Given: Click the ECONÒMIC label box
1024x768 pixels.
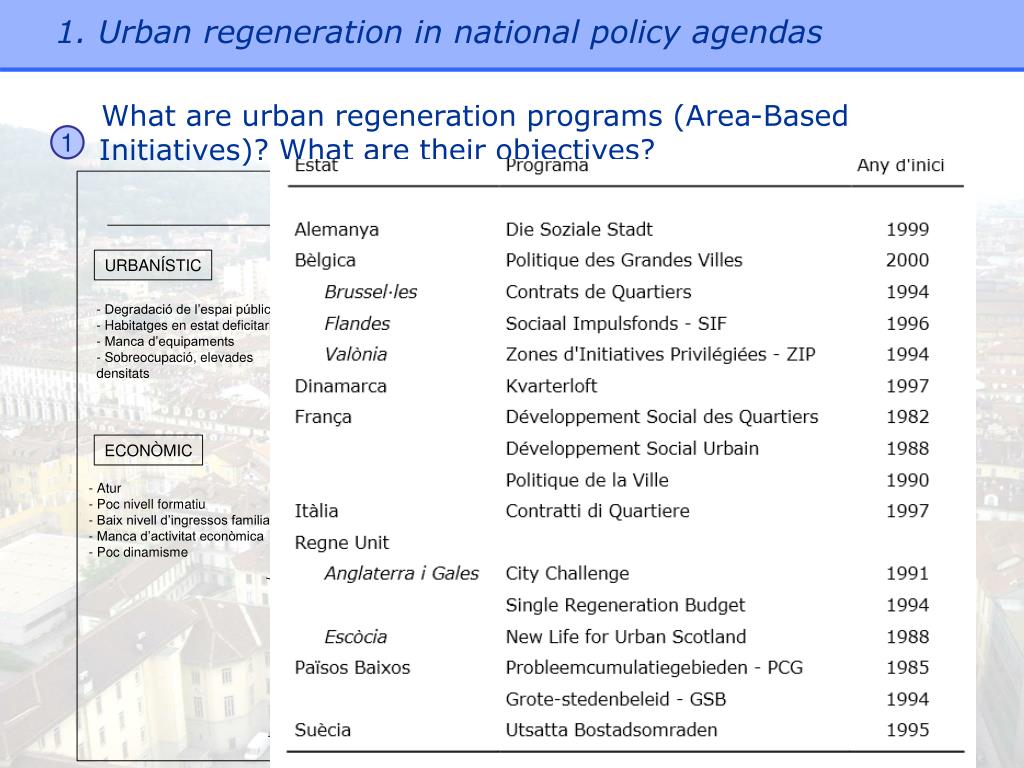Looking at the screenshot, I should 148,450.
